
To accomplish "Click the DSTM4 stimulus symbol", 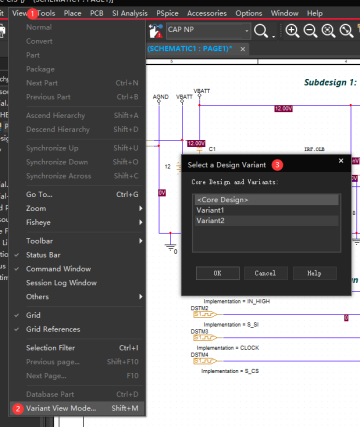I will [205, 361].
